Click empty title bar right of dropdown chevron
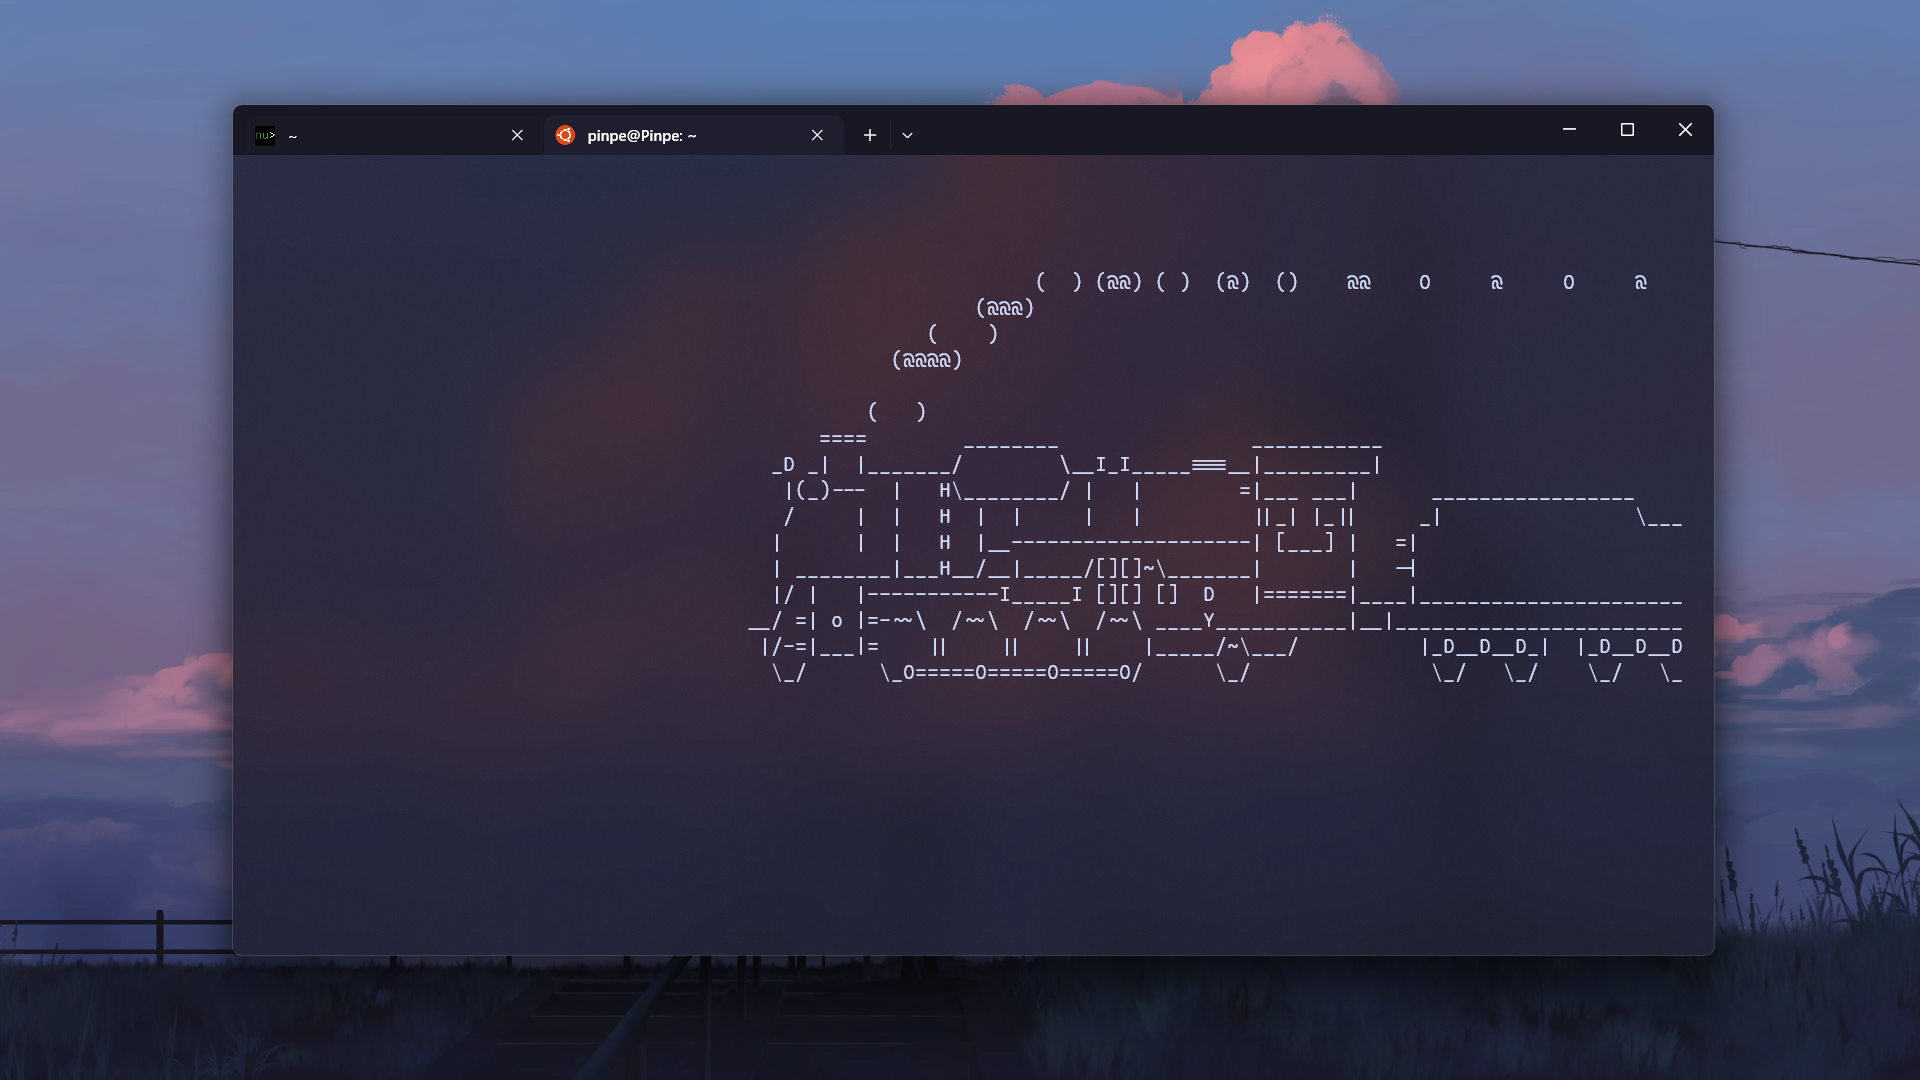 (1200, 130)
